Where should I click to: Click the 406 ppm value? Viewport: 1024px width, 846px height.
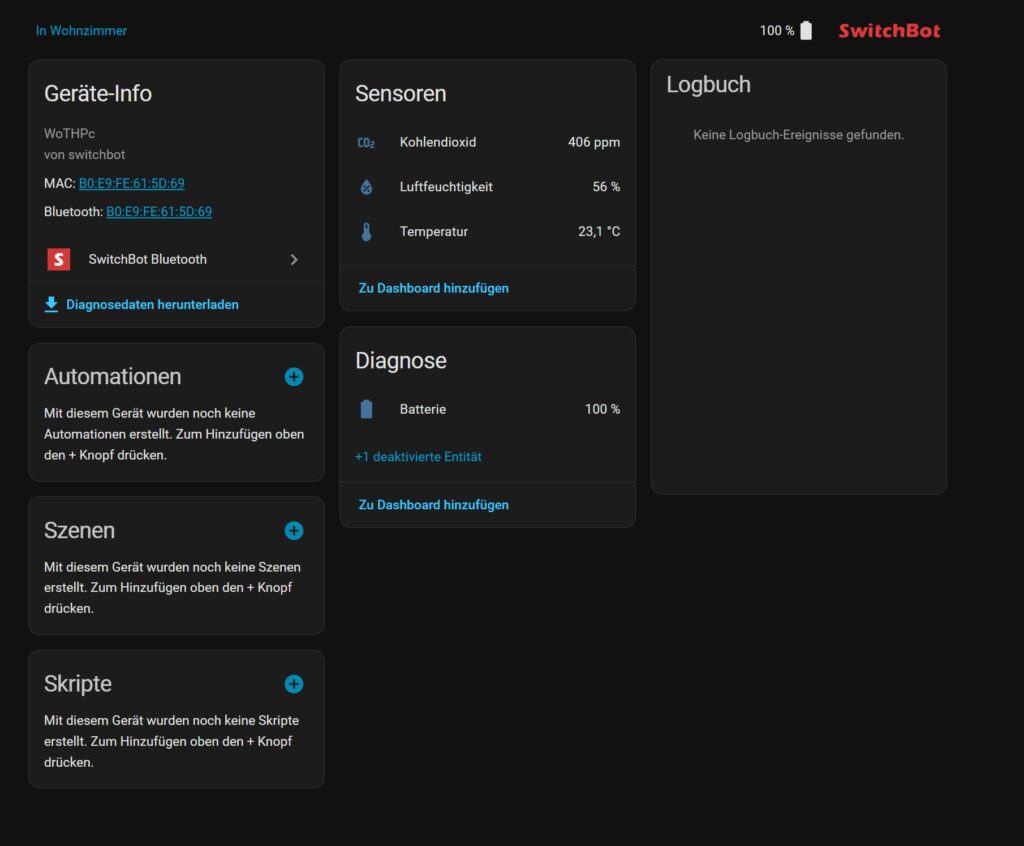[x=594, y=142]
